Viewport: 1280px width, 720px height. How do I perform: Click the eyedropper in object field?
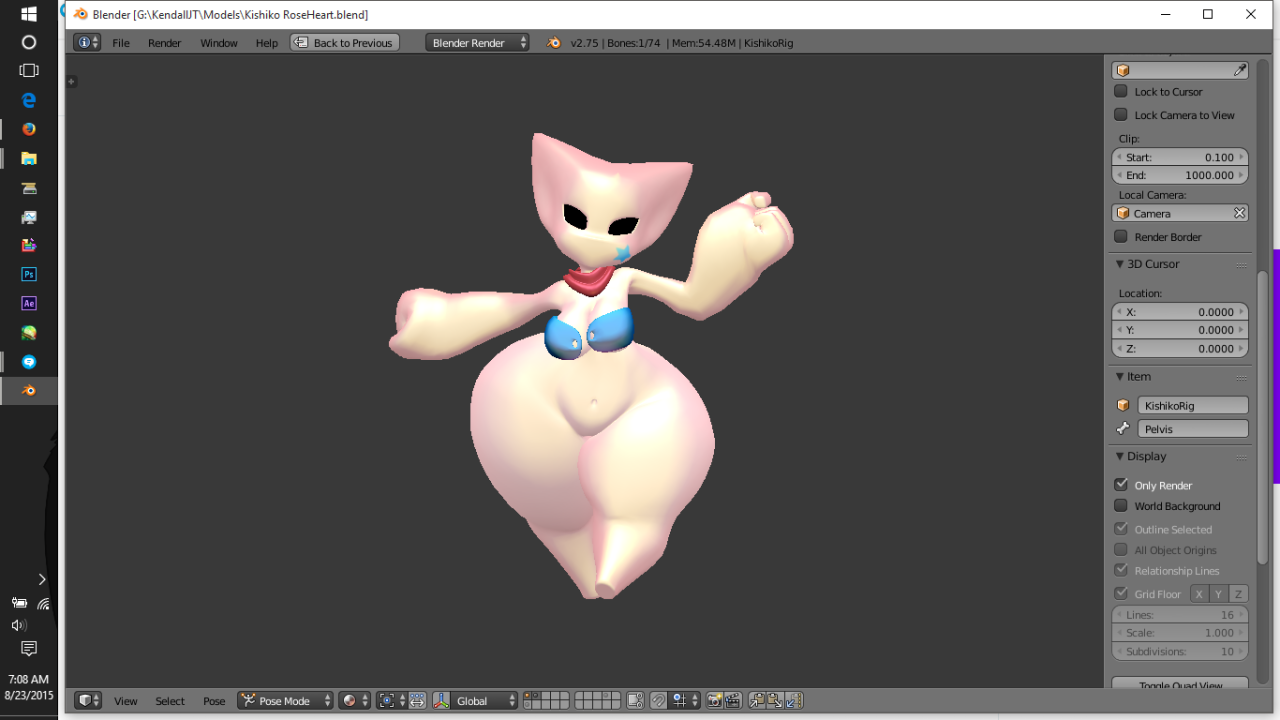(x=1240, y=70)
